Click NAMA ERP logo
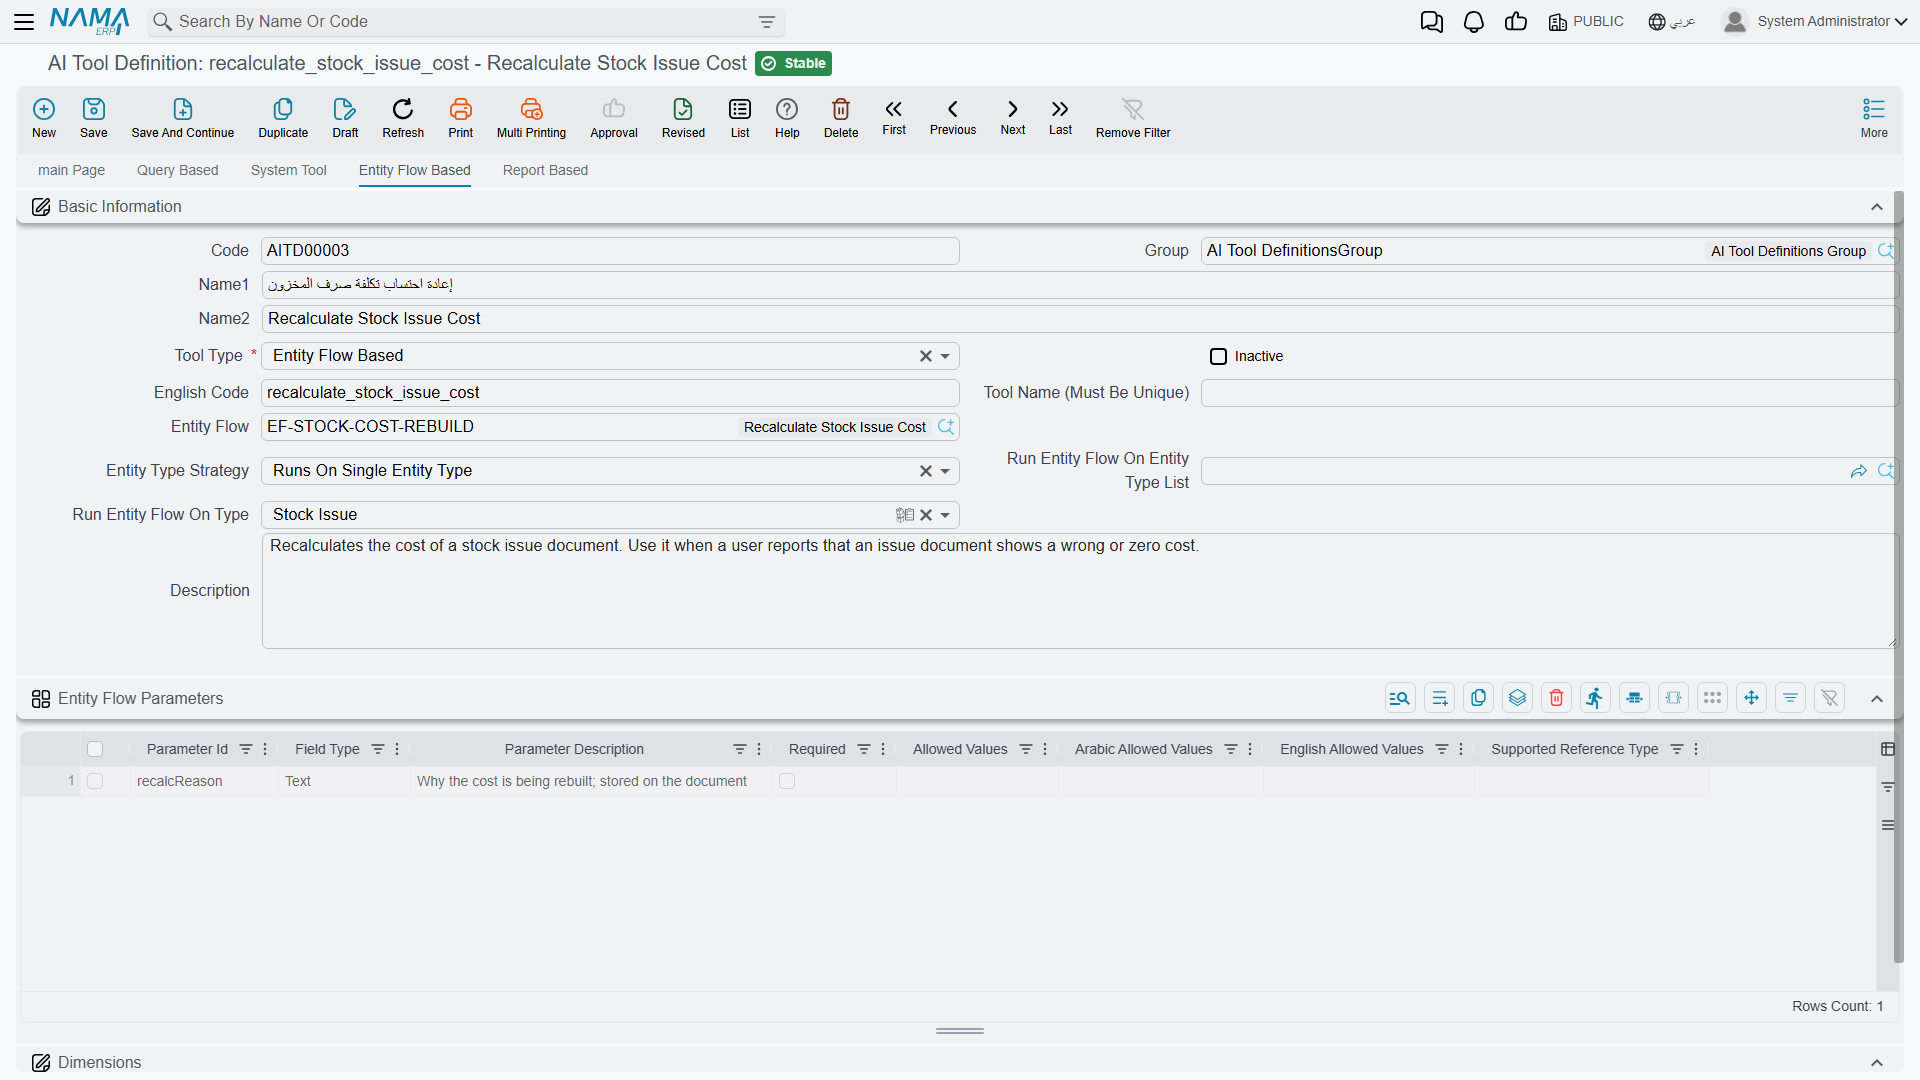This screenshot has width=1920, height=1080. pos(89,21)
